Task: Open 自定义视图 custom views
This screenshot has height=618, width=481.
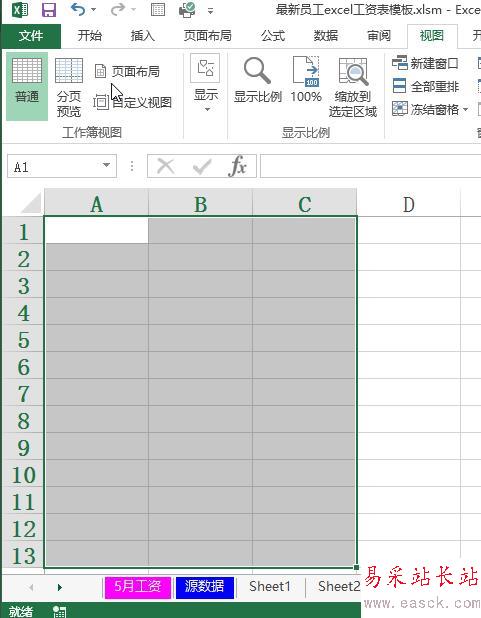Action: pyautogui.click(x=133, y=102)
